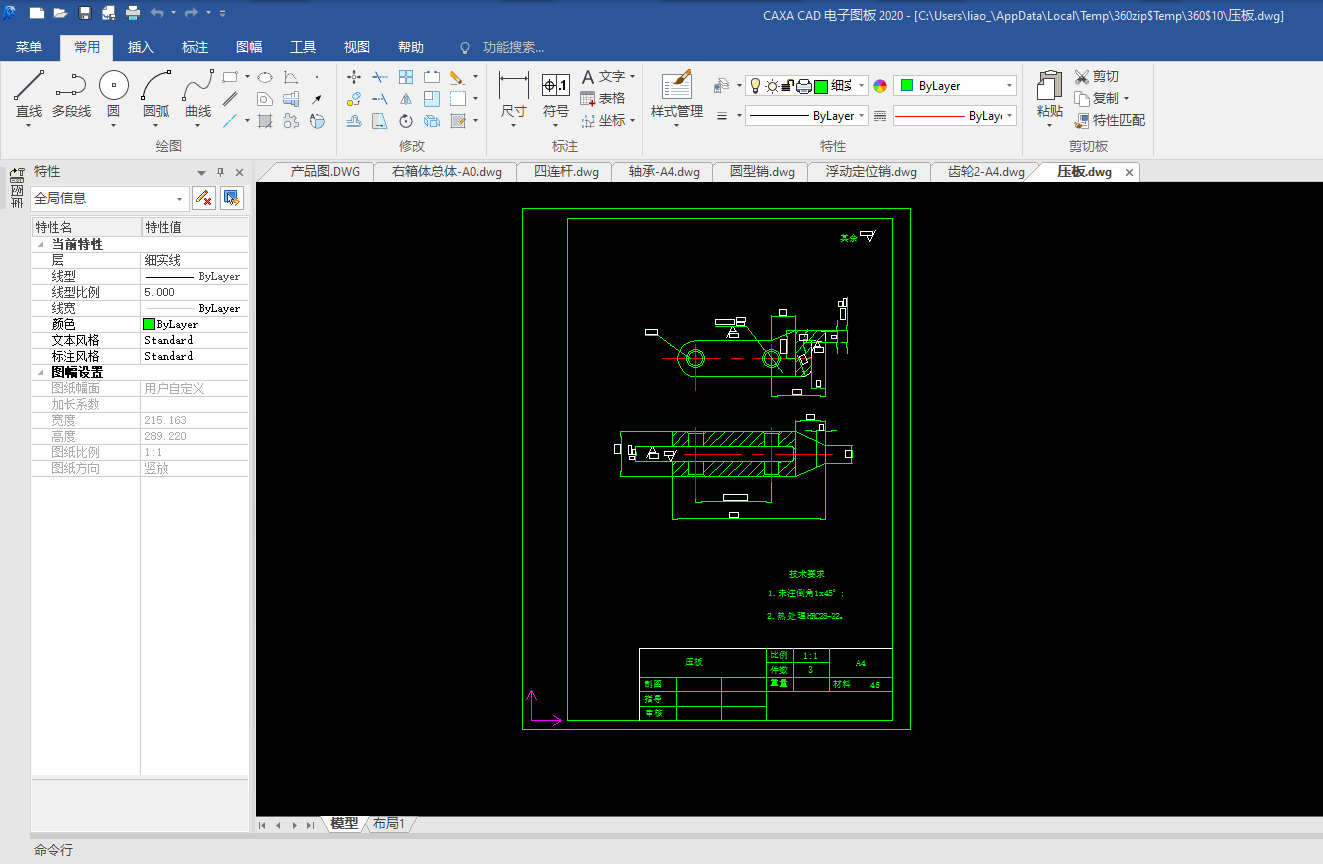1323x864 pixels.
Task: Click the 剪切 cut button
Action: point(1097,76)
